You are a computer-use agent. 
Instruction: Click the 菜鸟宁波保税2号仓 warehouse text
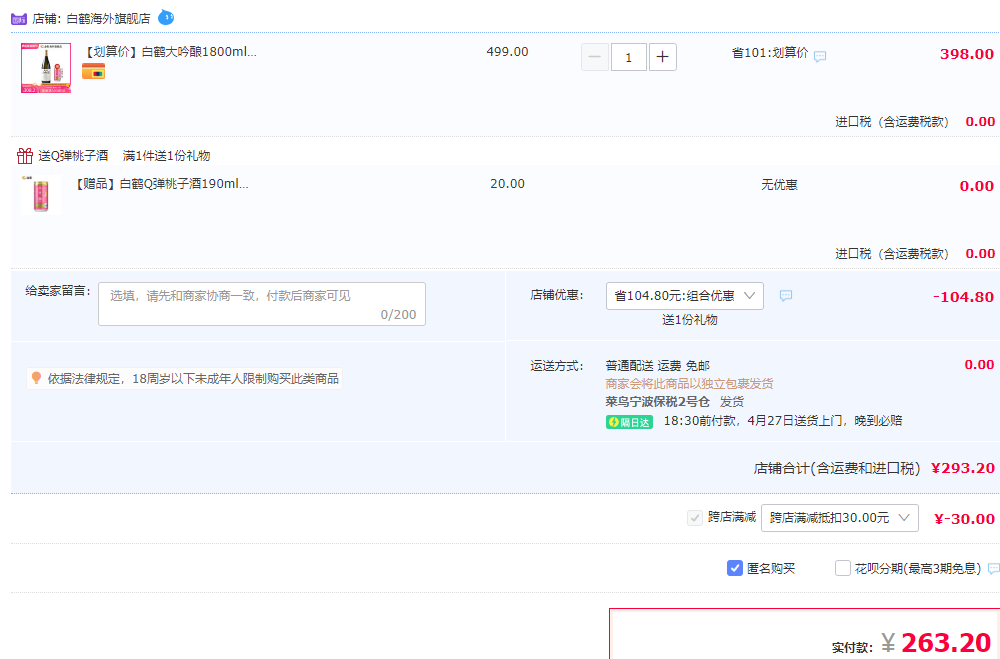point(657,401)
